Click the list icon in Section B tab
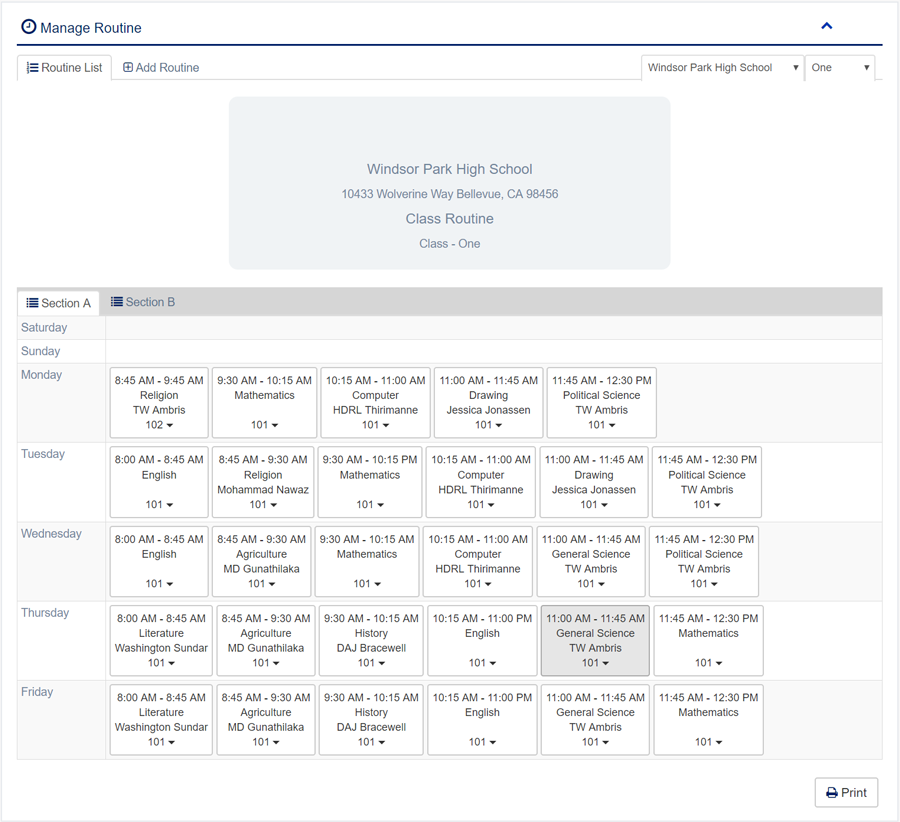Screen dimensions: 900x822 pyautogui.click(x=117, y=302)
